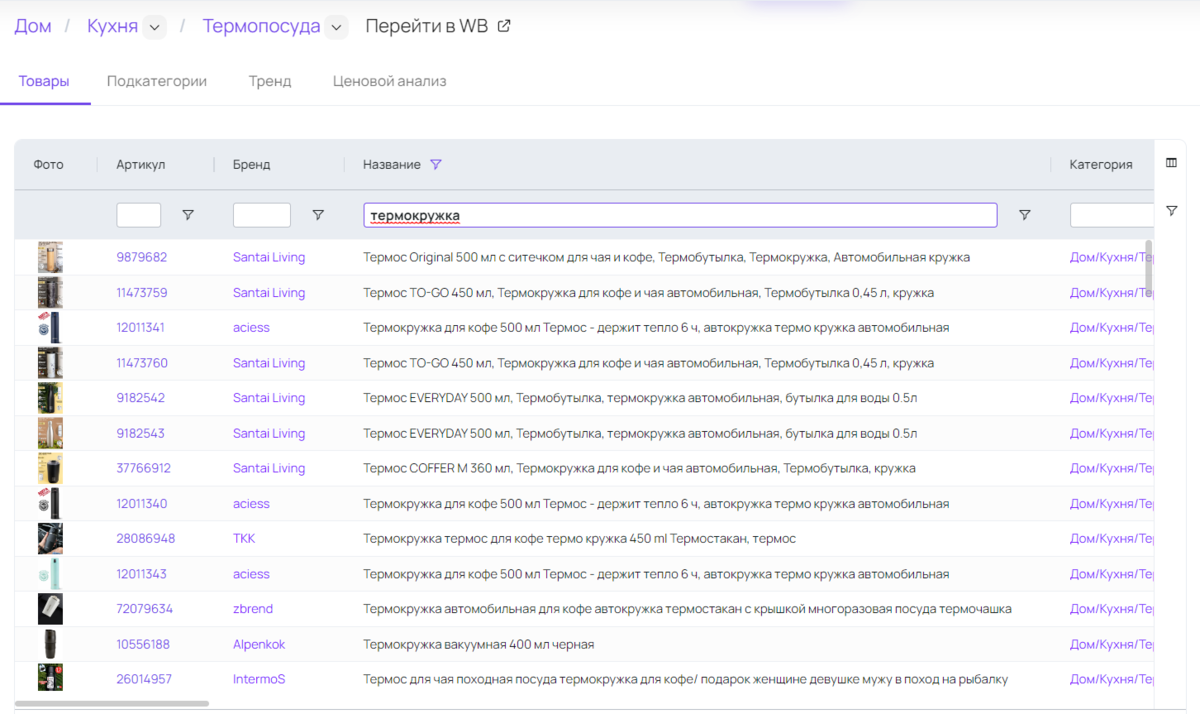
Task: Open the product thumbnail for article 10556188
Action: click(x=50, y=644)
